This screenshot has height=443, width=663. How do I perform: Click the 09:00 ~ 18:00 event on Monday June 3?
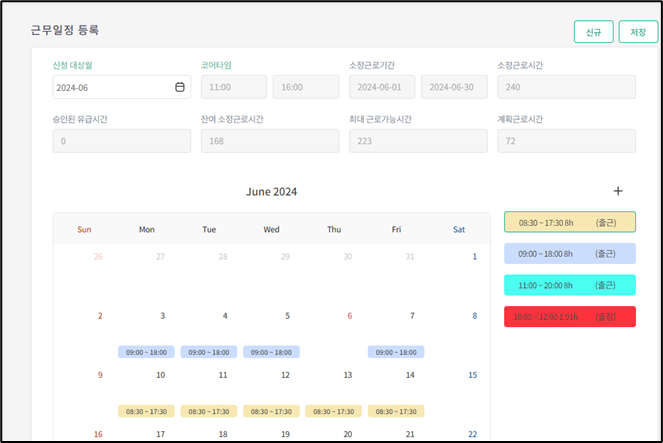147,352
